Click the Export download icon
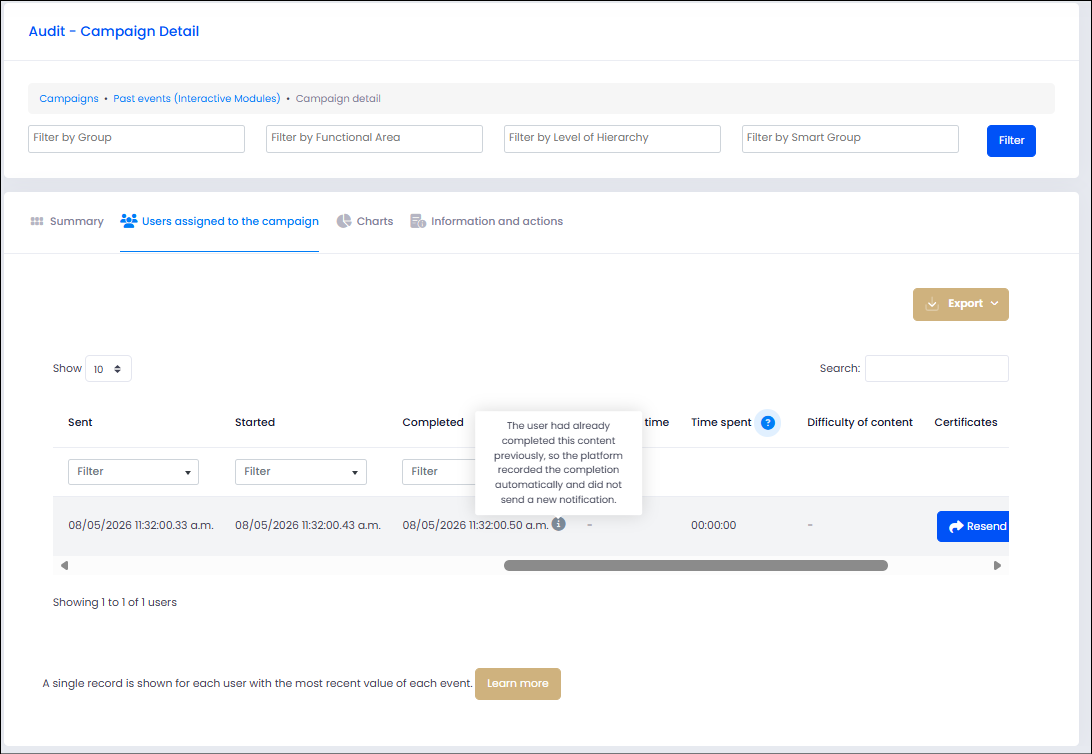Viewport: 1092px width, 754px height. pyautogui.click(x=932, y=304)
